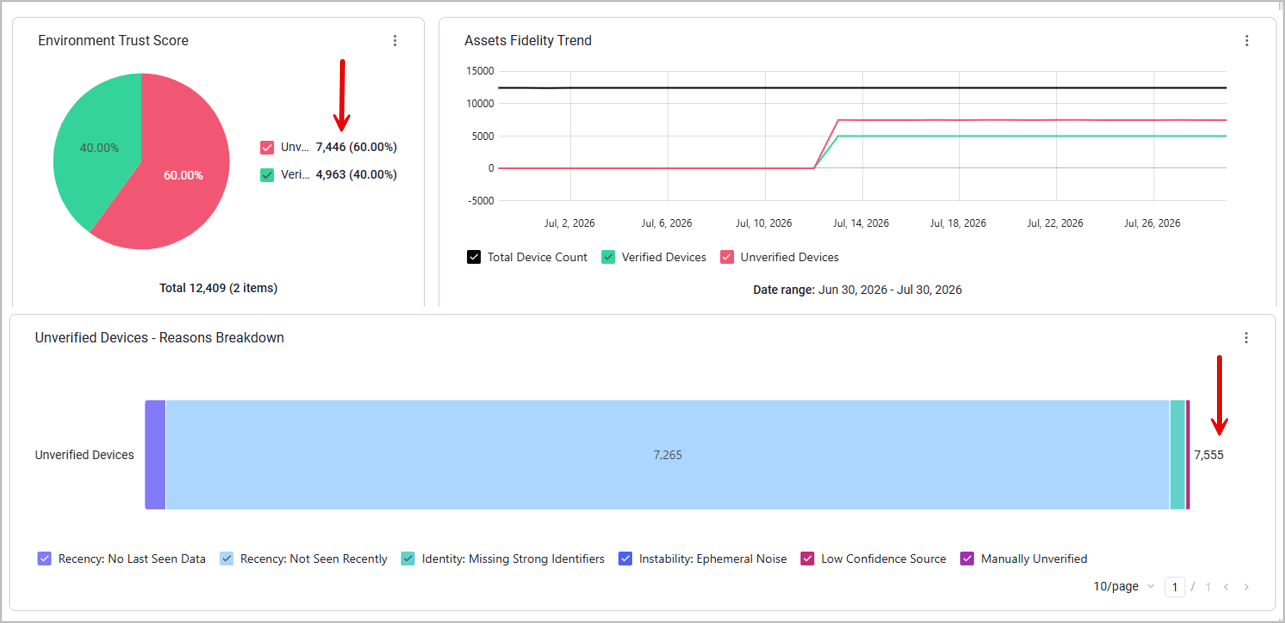This screenshot has height=623, width=1285.
Task: Click the date range Jun 30 - Jul 30 text
Action: [857, 290]
